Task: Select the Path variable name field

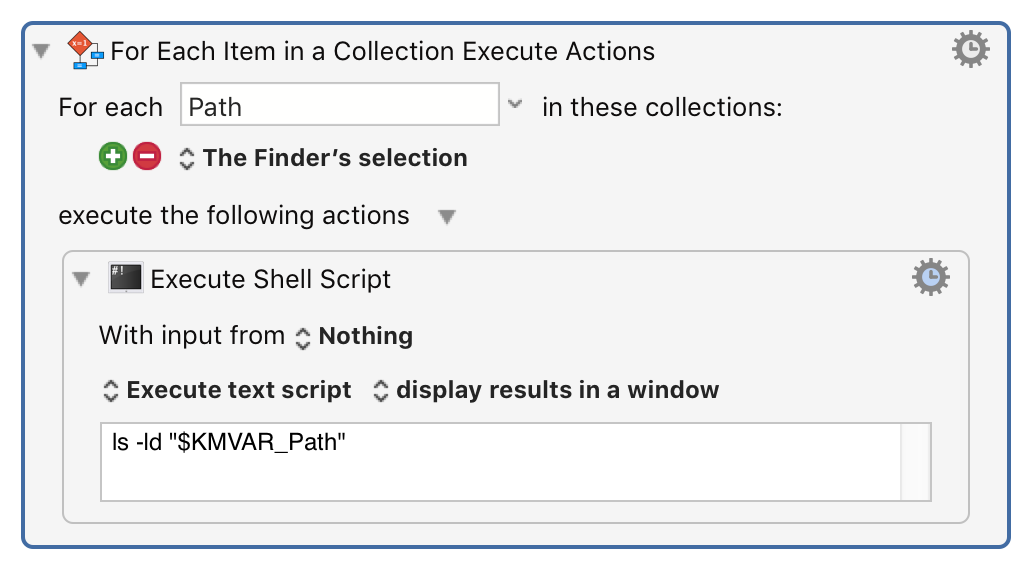Action: 340,104
